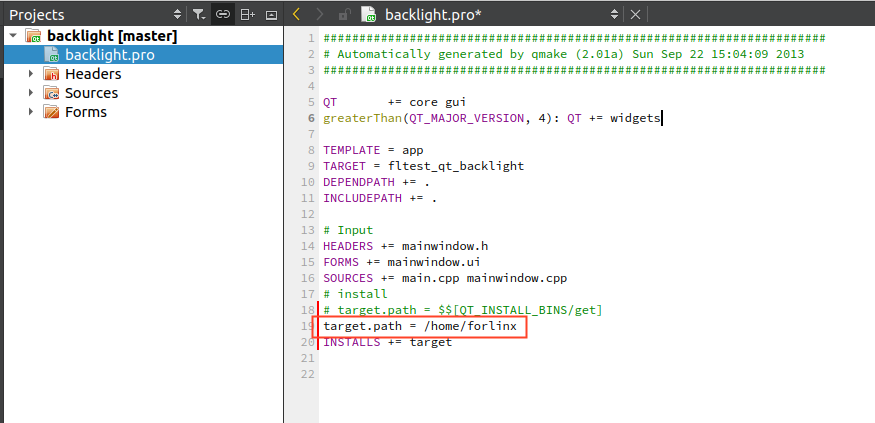
Task: Toggle synchronize with editor link icon
Action: coord(222,15)
